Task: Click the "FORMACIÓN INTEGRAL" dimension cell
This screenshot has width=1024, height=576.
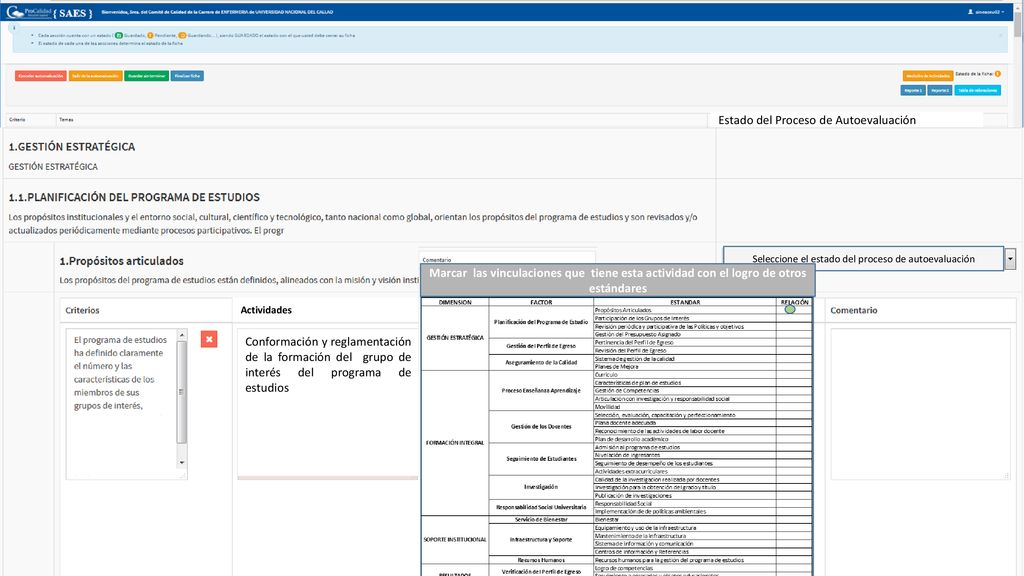Action: coord(455,443)
